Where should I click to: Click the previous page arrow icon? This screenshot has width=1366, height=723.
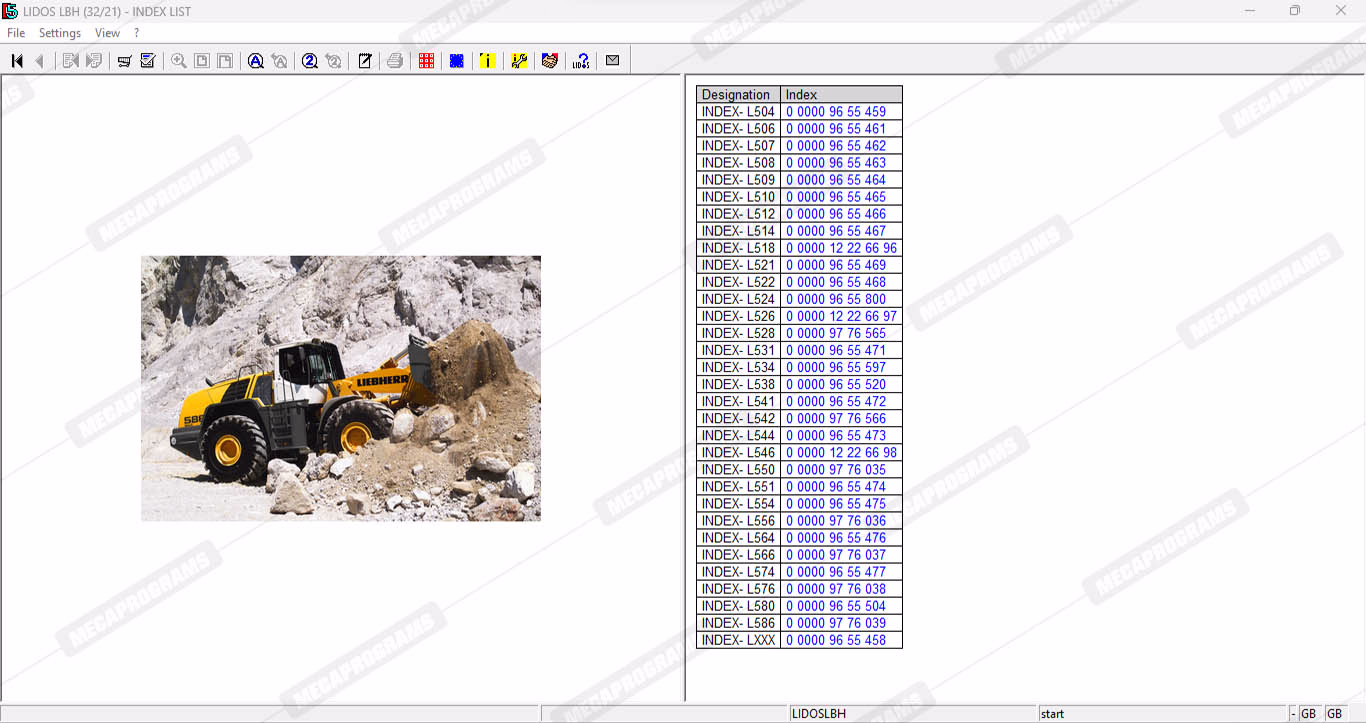[40, 61]
